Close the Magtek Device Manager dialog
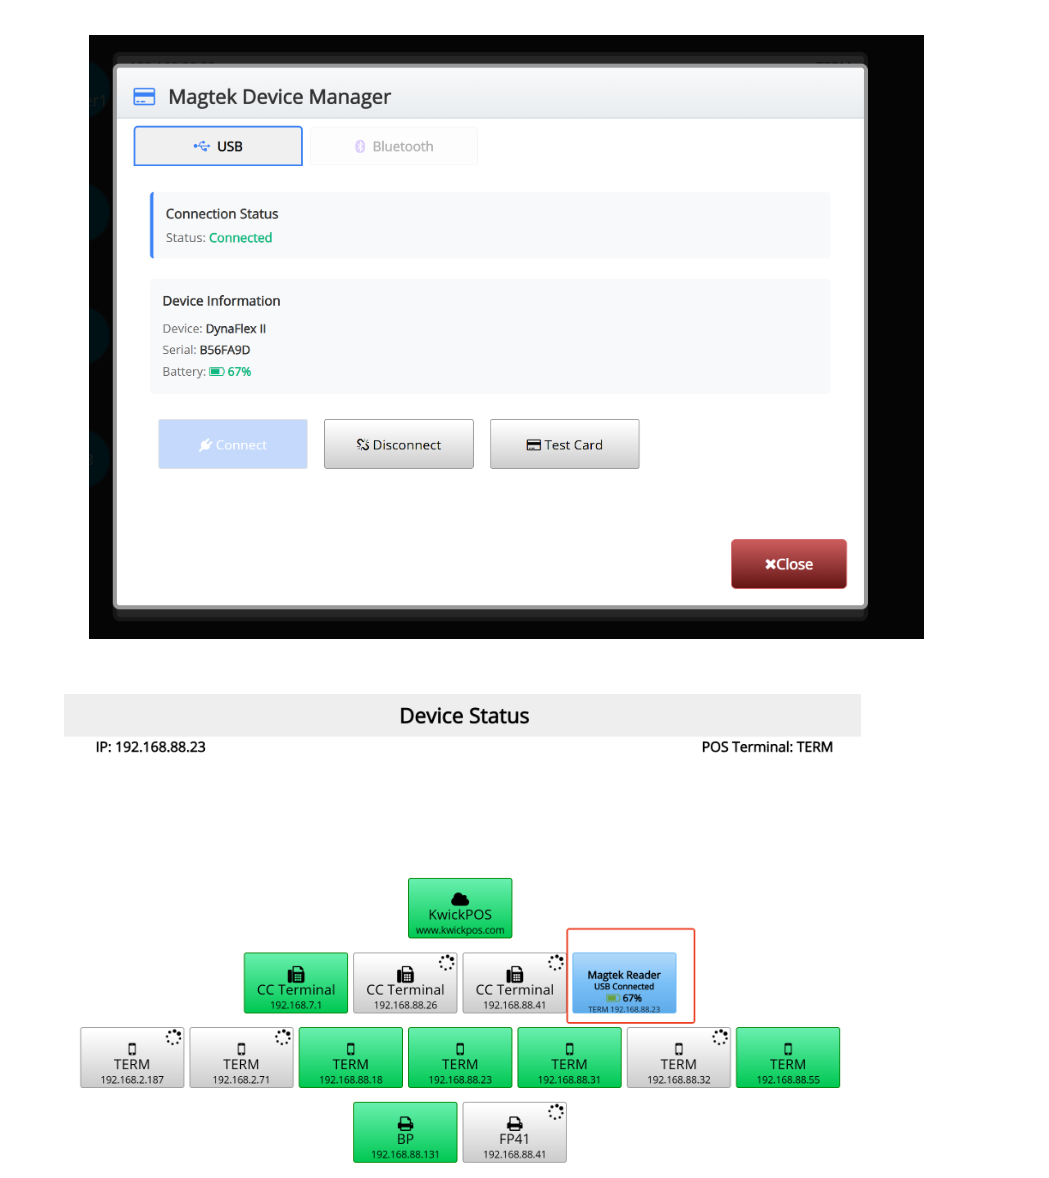This screenshot has width=1049, height=1178. [788, 563]
